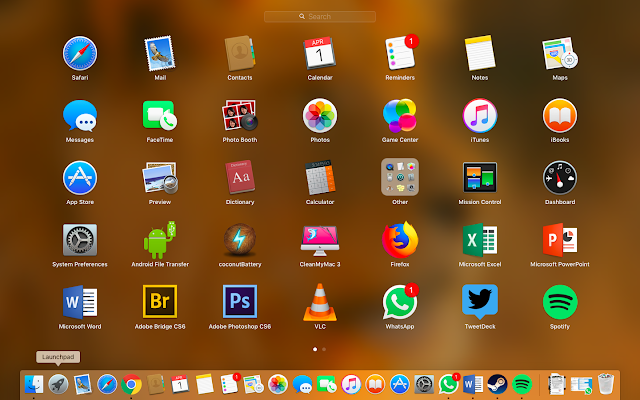Open Game Center

(x=400, y=116)
